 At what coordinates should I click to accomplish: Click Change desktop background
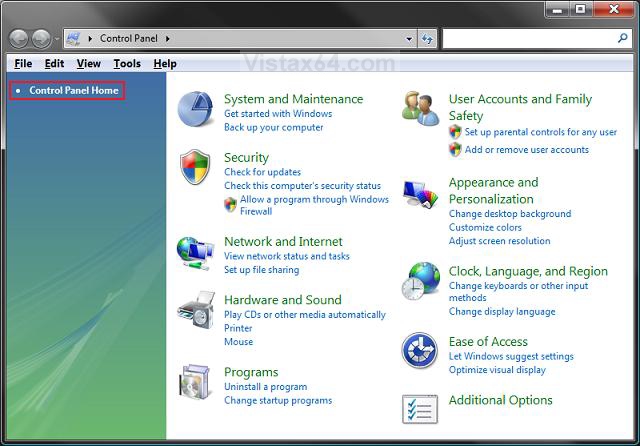[510, 214]
